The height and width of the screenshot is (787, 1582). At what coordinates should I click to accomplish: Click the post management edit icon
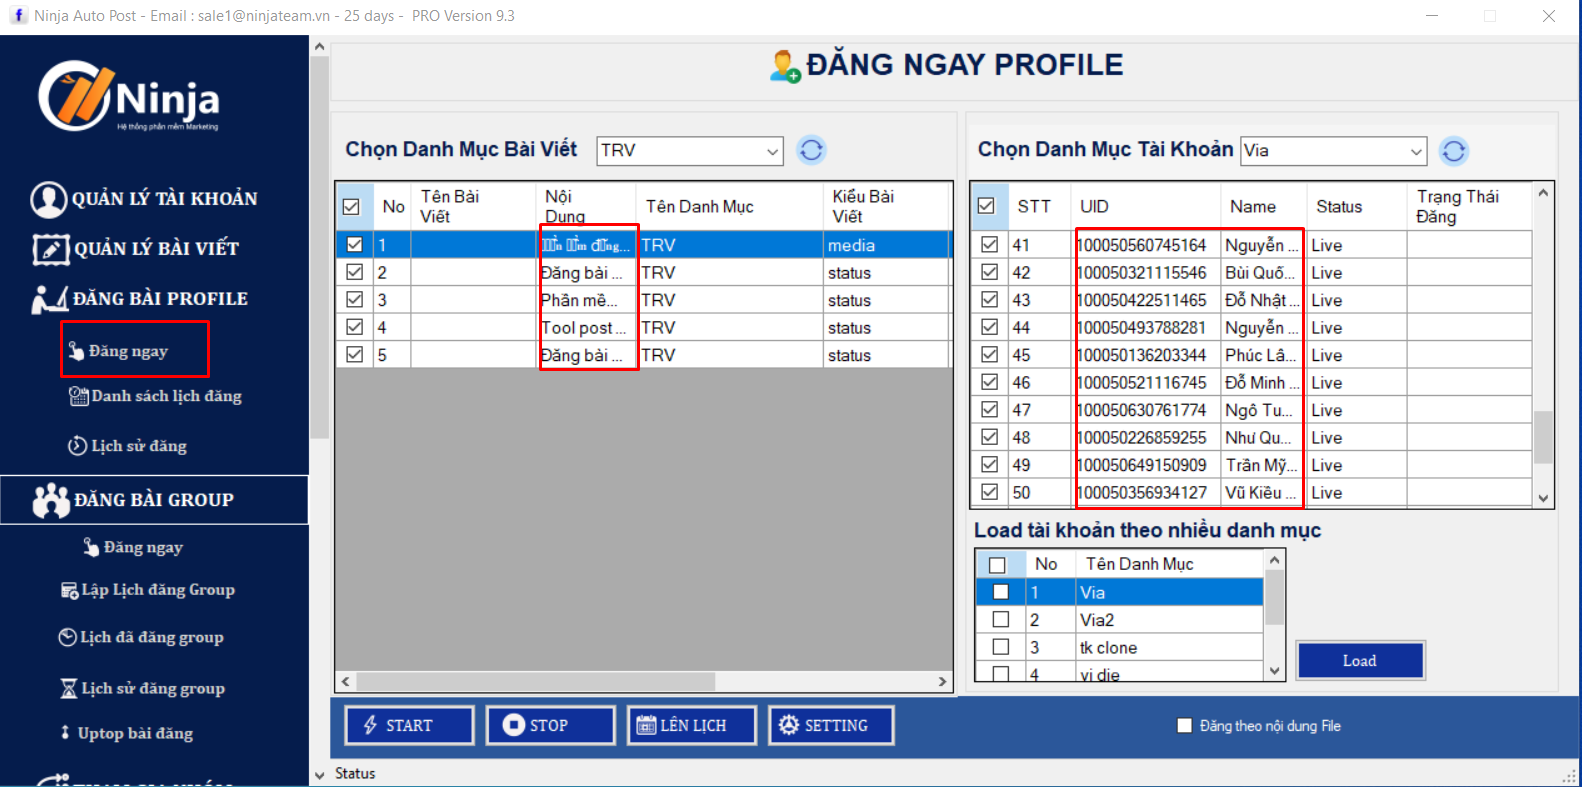point(51,249)
